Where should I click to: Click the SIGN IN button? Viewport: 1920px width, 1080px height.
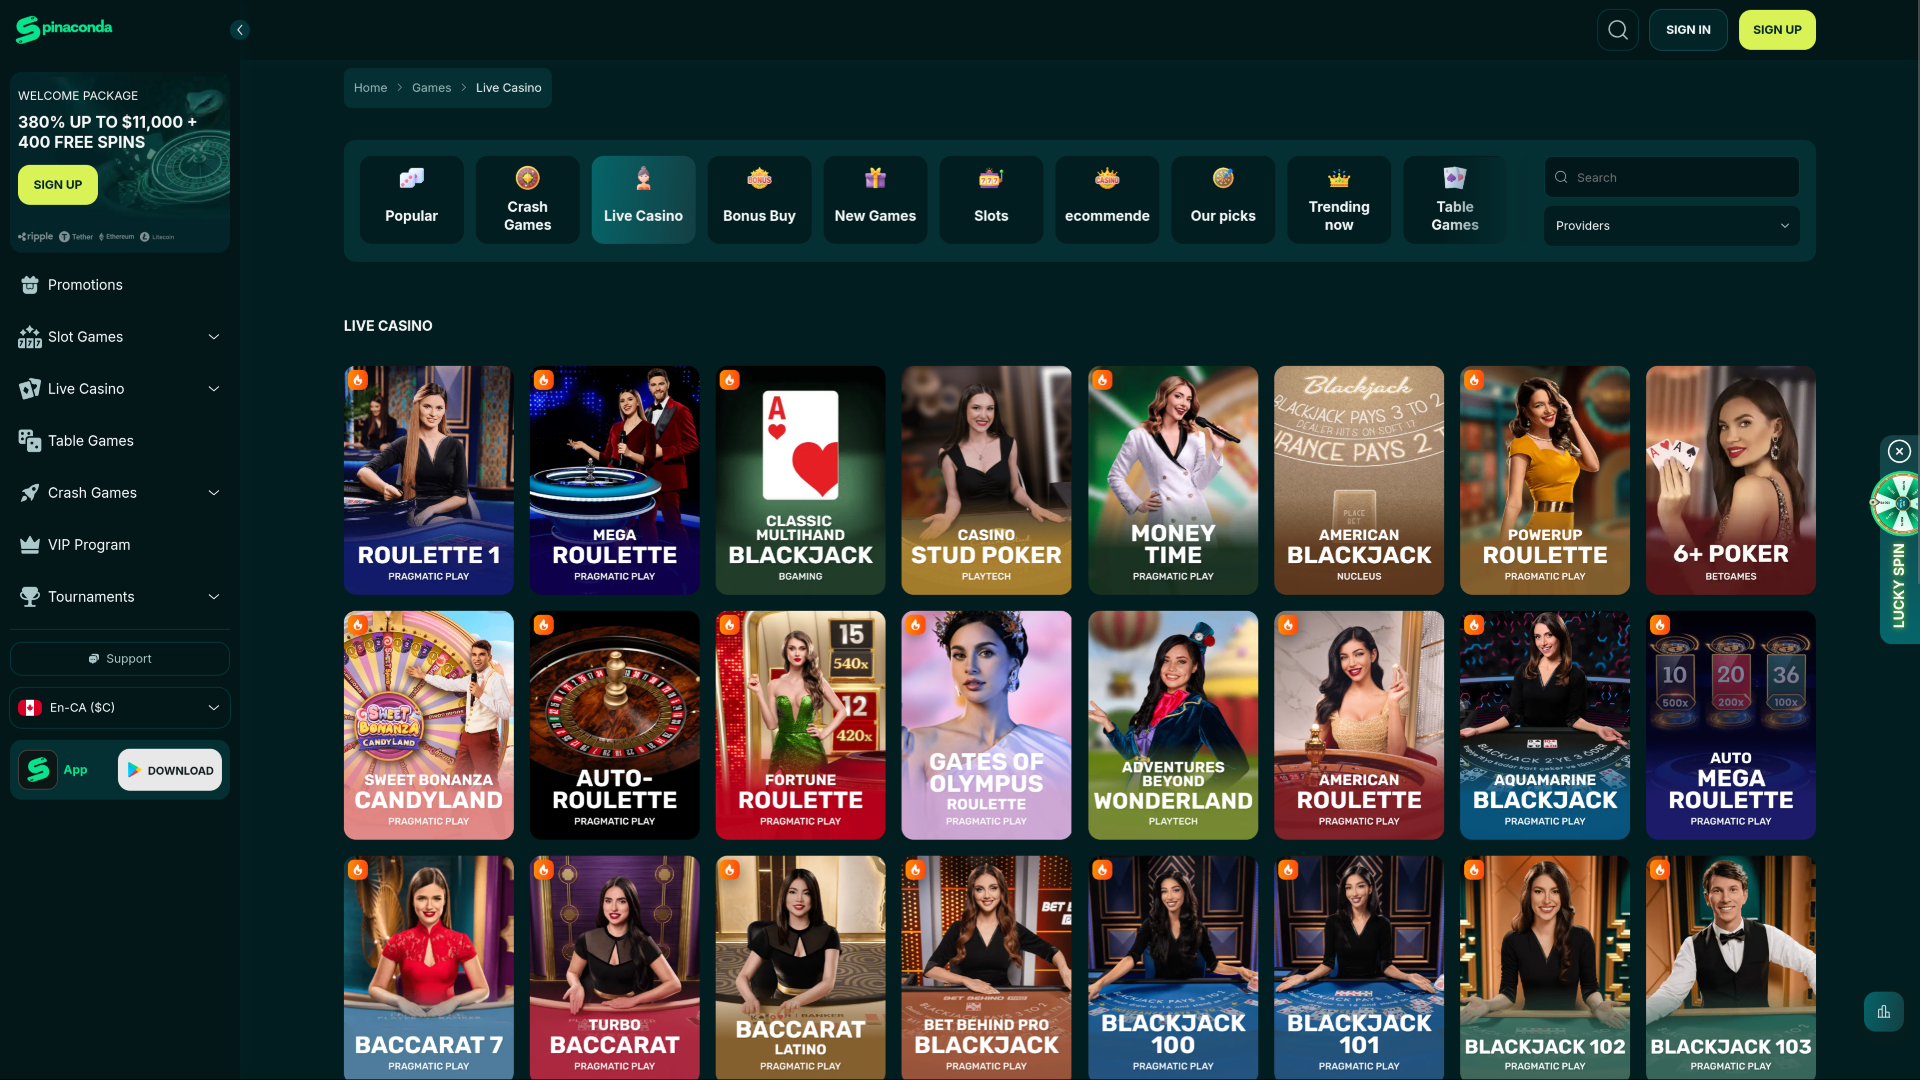[x=1688, y=30]
